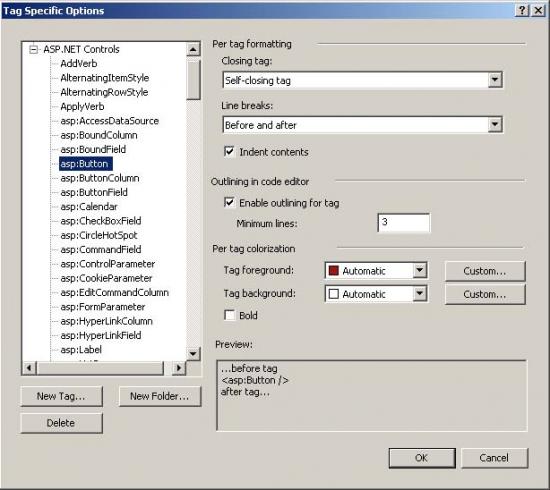
Task: Click the tree scroll right arrow
Action: 179,368
